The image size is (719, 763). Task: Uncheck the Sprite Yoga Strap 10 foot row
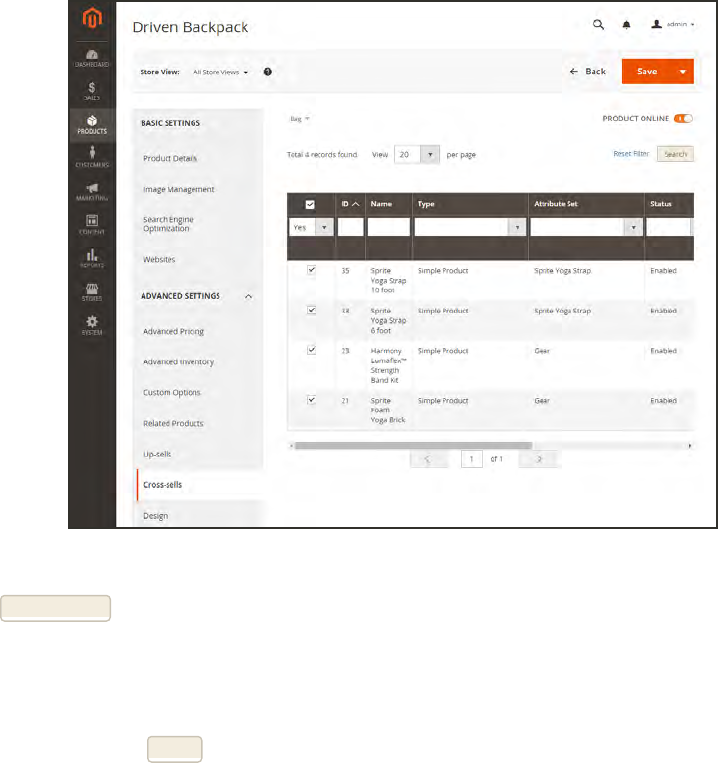point(311,270)
